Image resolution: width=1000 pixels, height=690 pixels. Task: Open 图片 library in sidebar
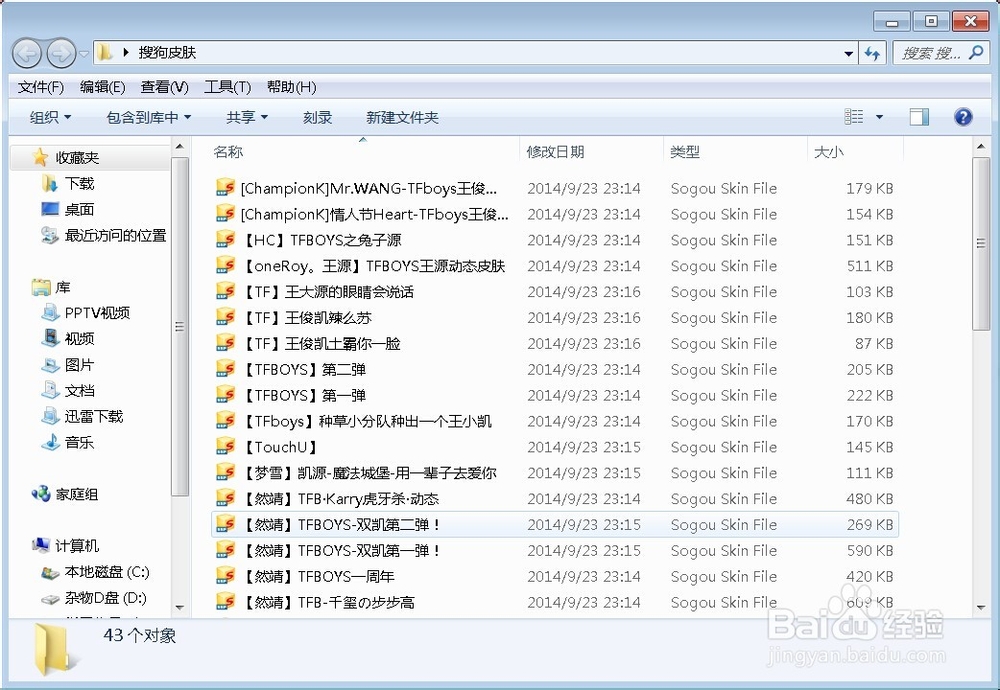point(80,365)
